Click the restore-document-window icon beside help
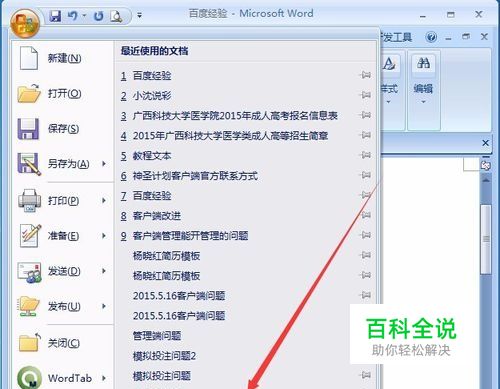The image size is (500, 389). click(466, 36)
